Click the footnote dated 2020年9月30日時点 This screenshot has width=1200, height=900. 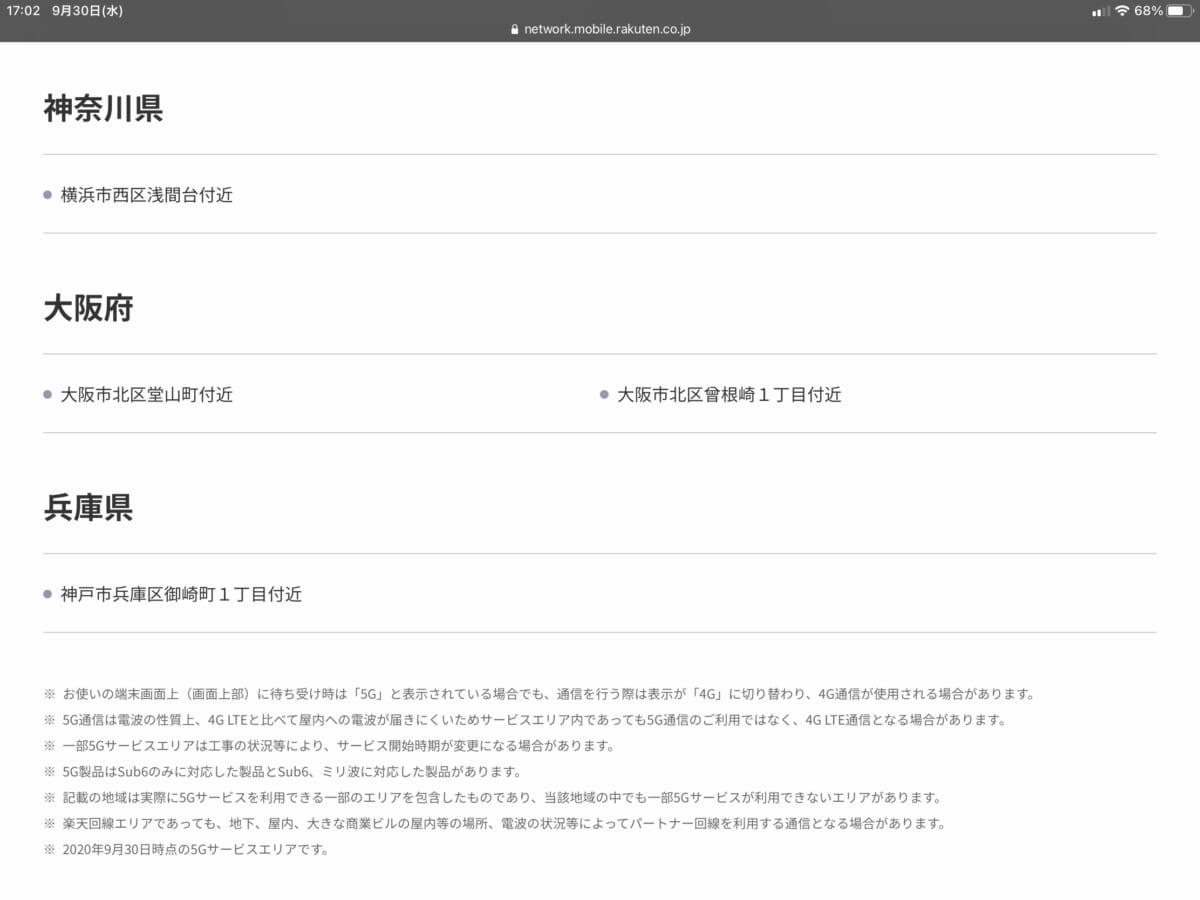(x=195, y=850)
